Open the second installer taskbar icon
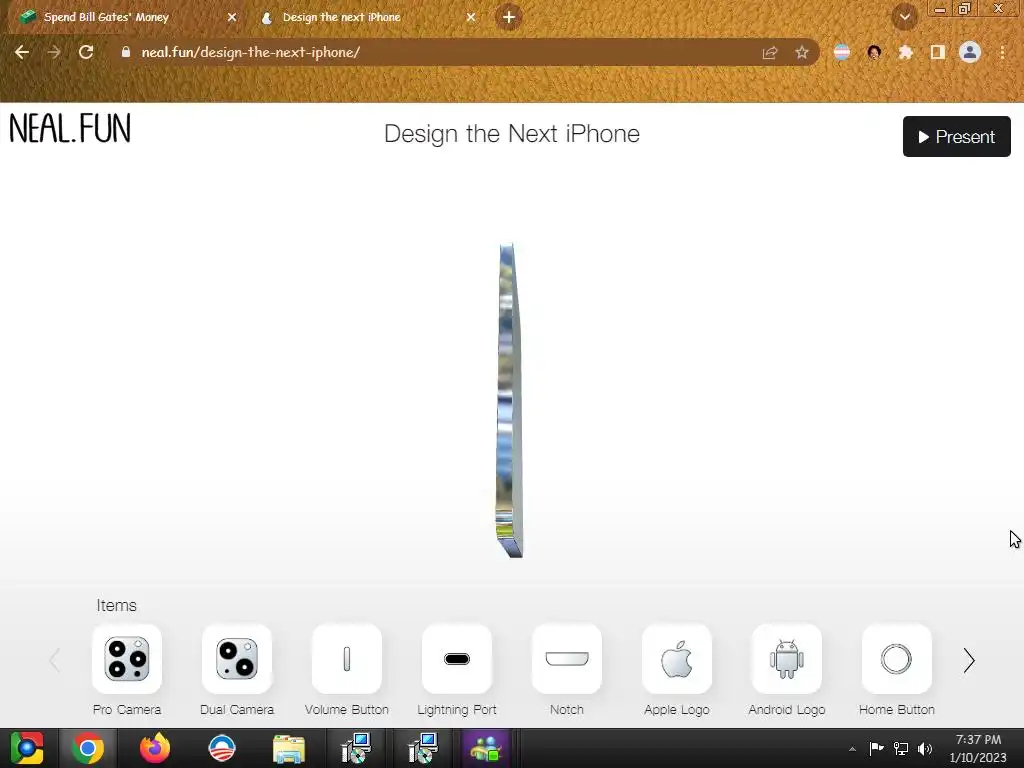Image resolution: width=1024 pixels, height=768 pixels. click(x=423, y=748)
